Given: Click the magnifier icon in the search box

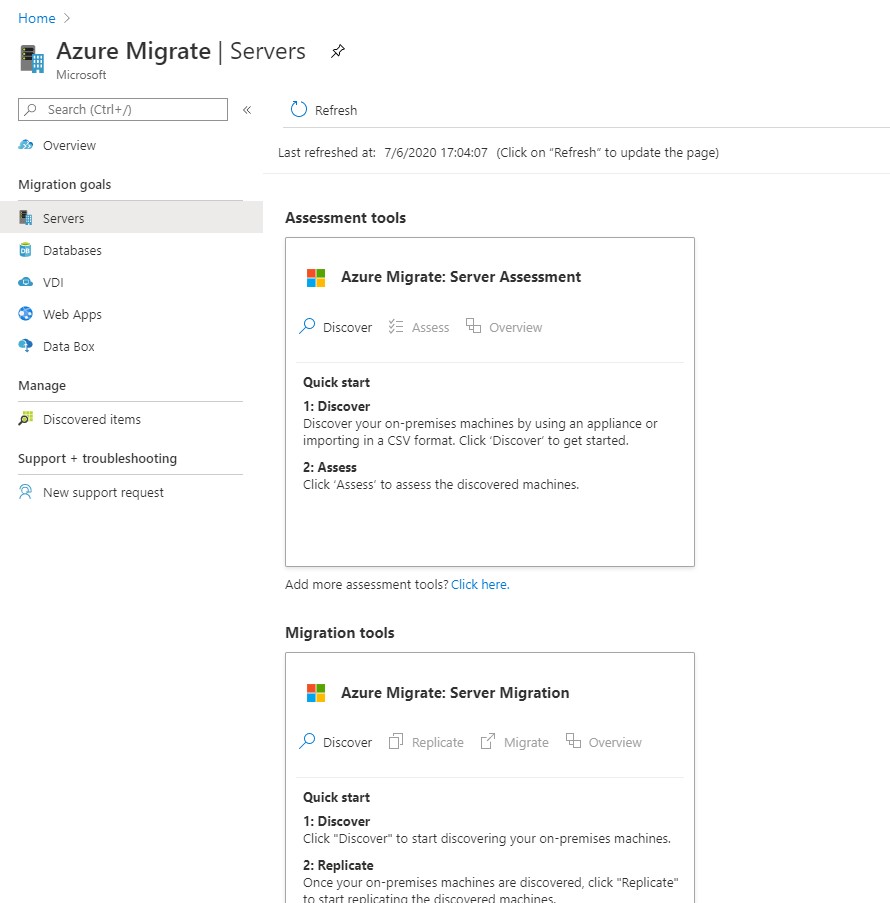Looking at the screenshot, I should pyautogui.click(x=31, y=109).
